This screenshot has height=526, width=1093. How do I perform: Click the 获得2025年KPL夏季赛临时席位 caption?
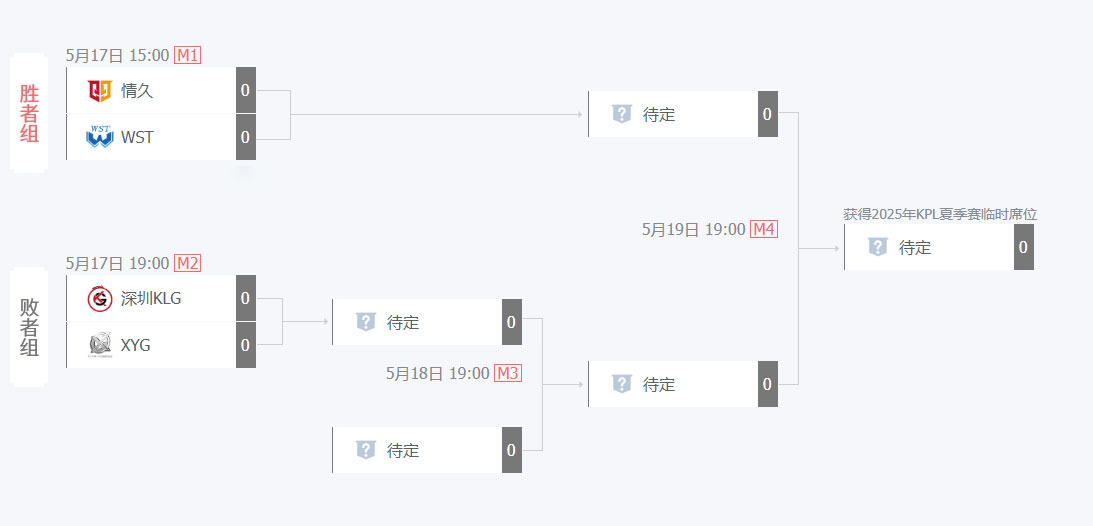click(940, 215)
